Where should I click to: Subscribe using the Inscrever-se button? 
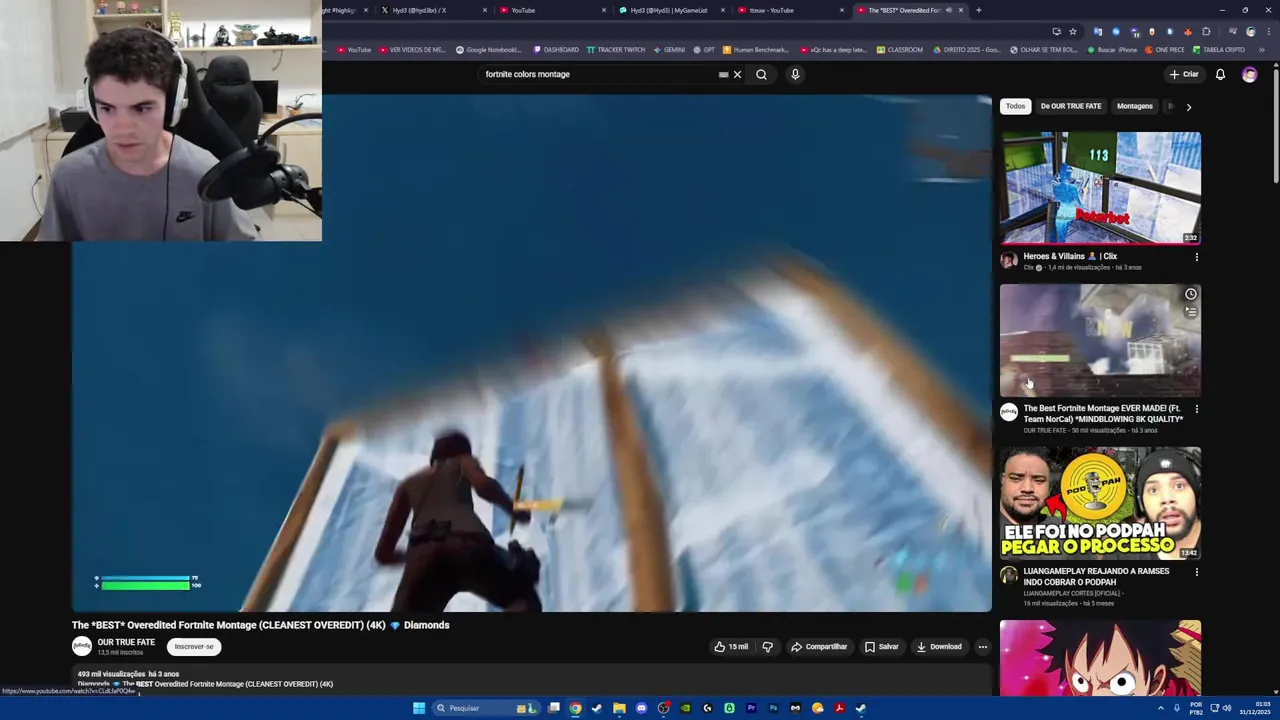tap(194, 647)
